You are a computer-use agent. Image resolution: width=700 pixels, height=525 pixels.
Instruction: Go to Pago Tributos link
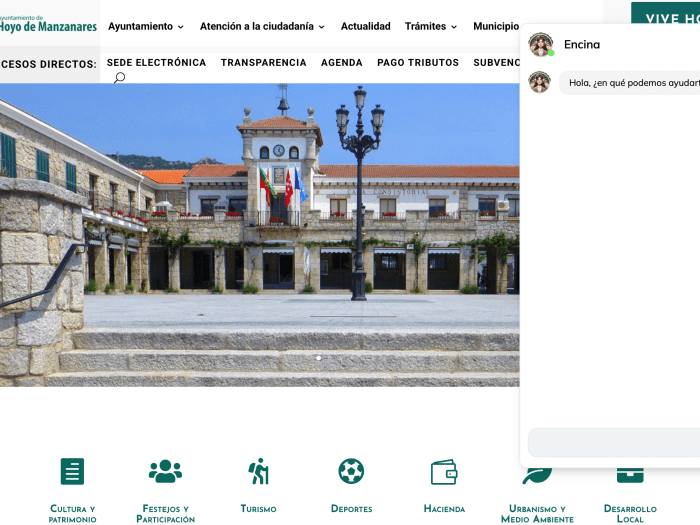pyautogui.click(x=418, y=62)
